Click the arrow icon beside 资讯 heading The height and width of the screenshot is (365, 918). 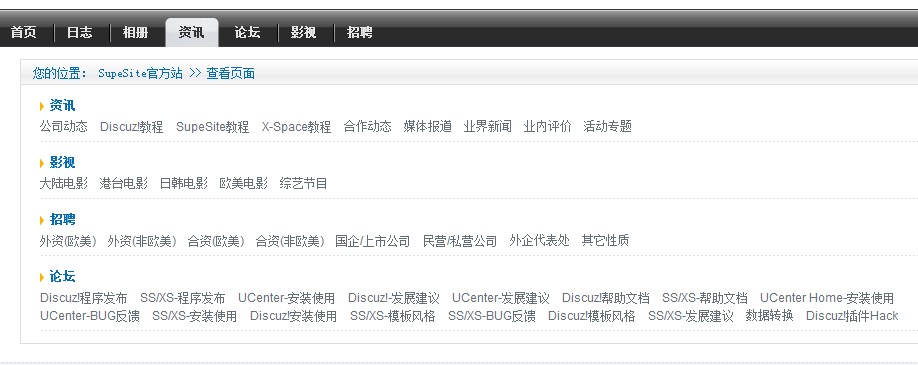(42, 106)
